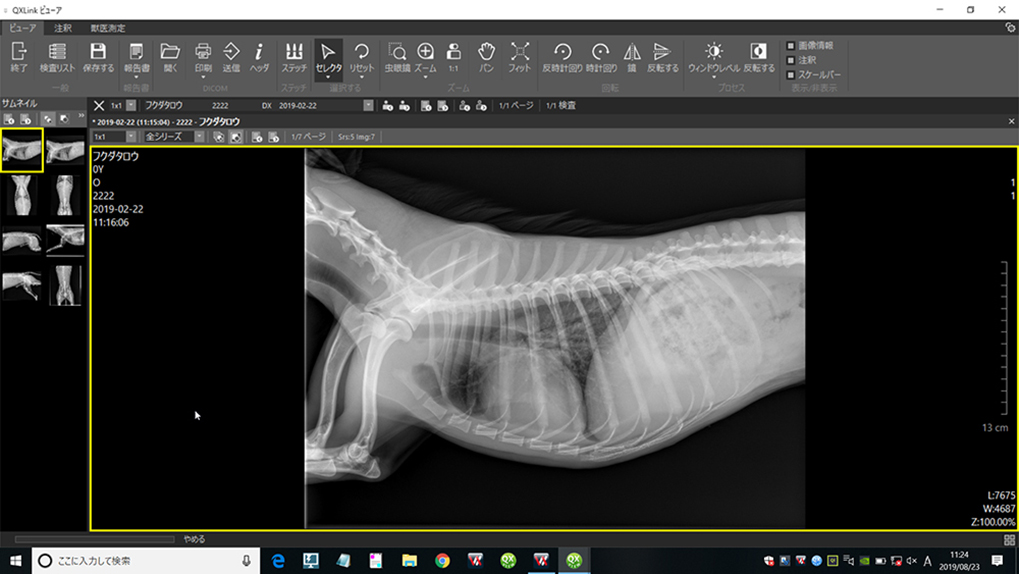Open the 検査リスト exam list
This screenshot has height=574, width=1019.
point(57,56)
